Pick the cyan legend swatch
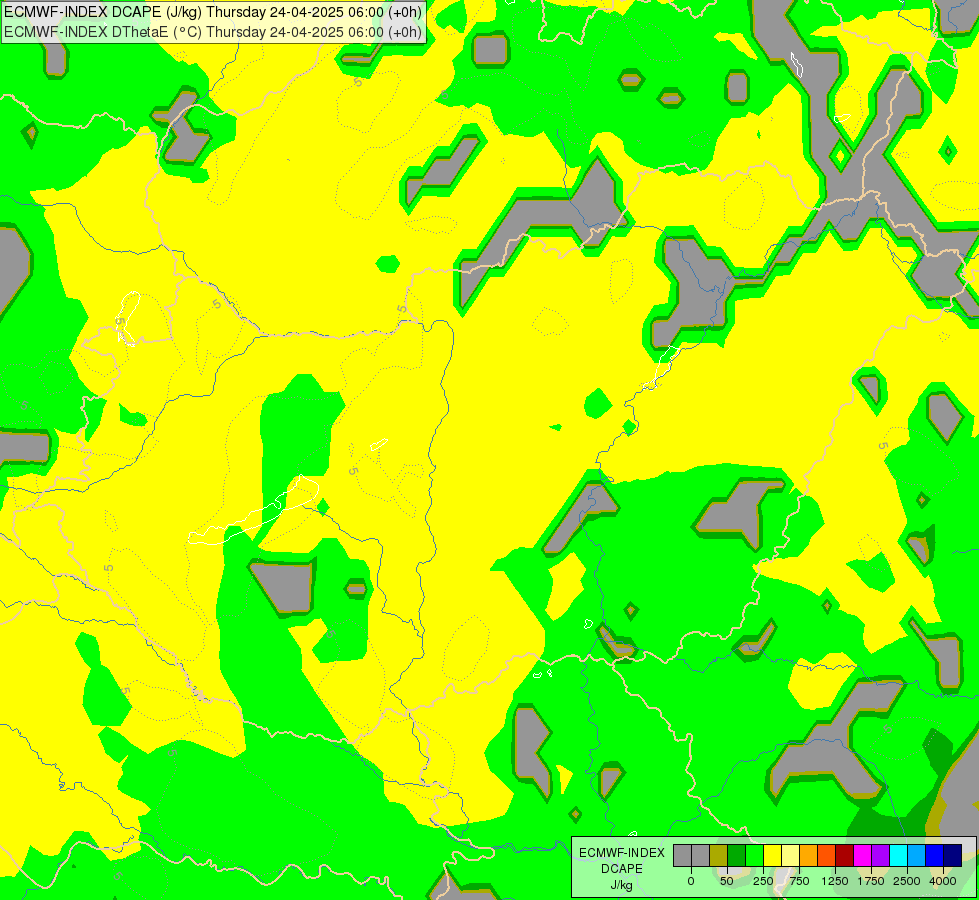Image resolution: width=979 pixels, height=900 pixels. [898, 856]
